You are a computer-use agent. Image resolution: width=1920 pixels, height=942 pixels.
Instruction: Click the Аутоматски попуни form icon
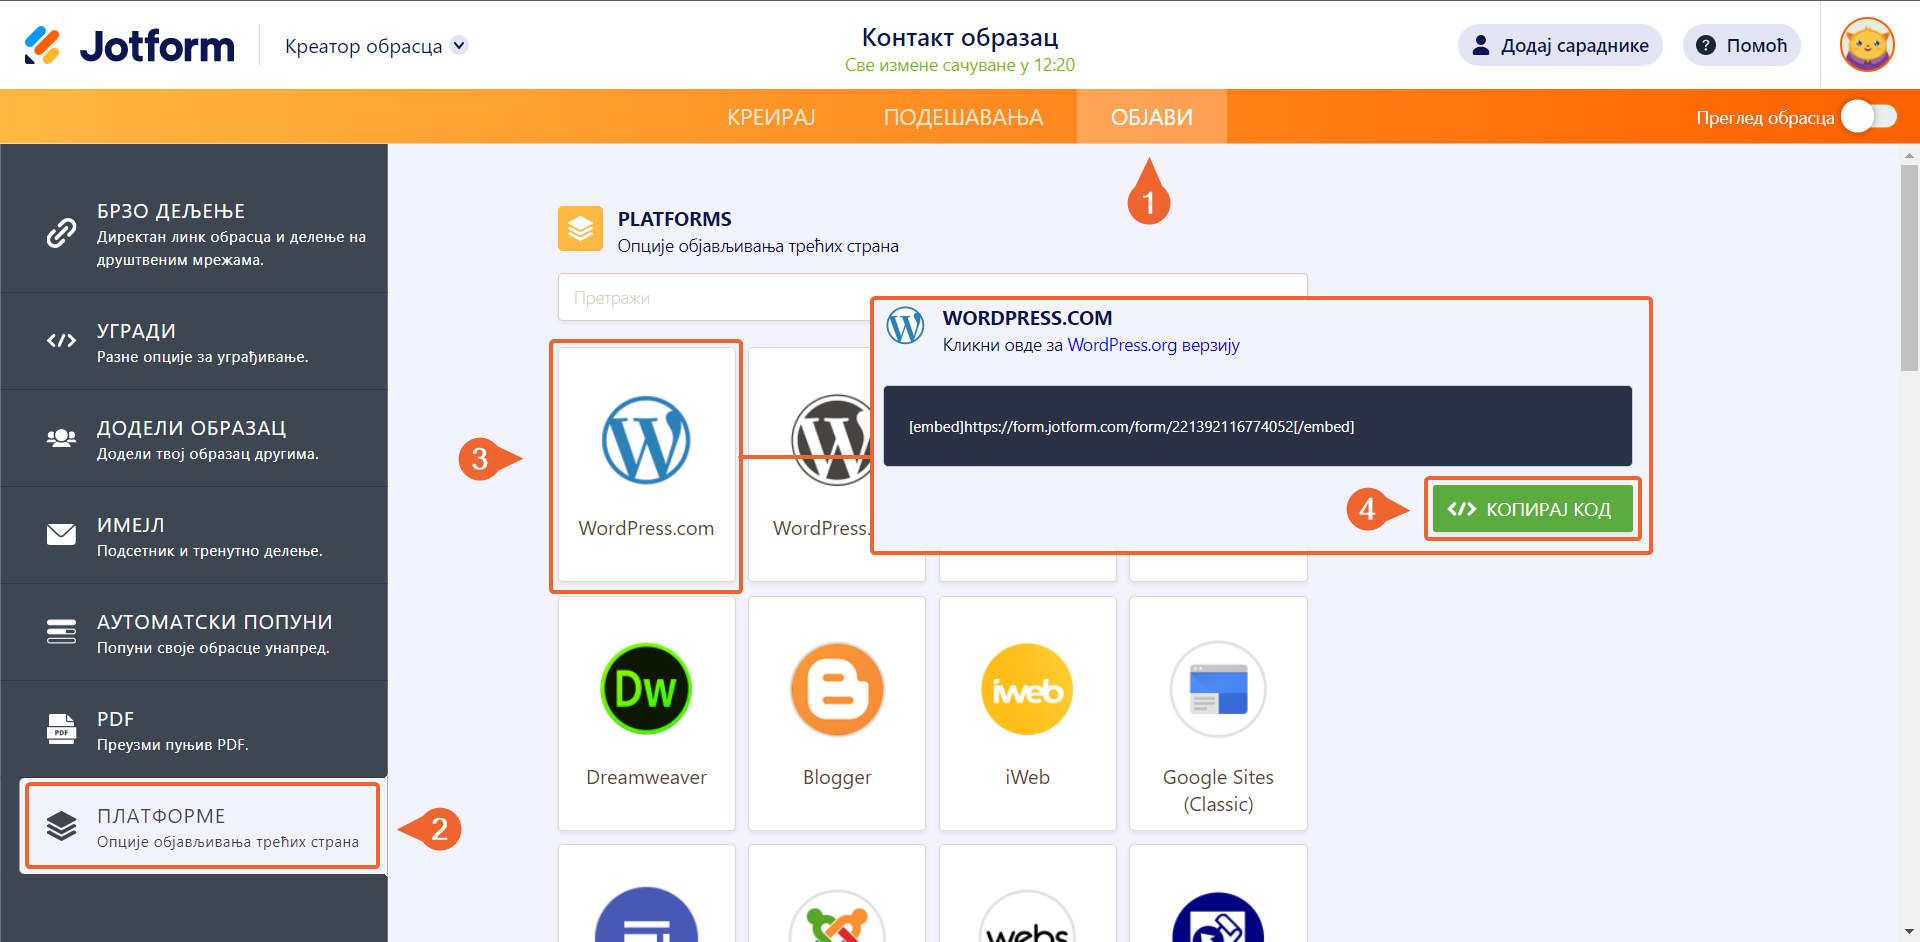click(61, 632)
